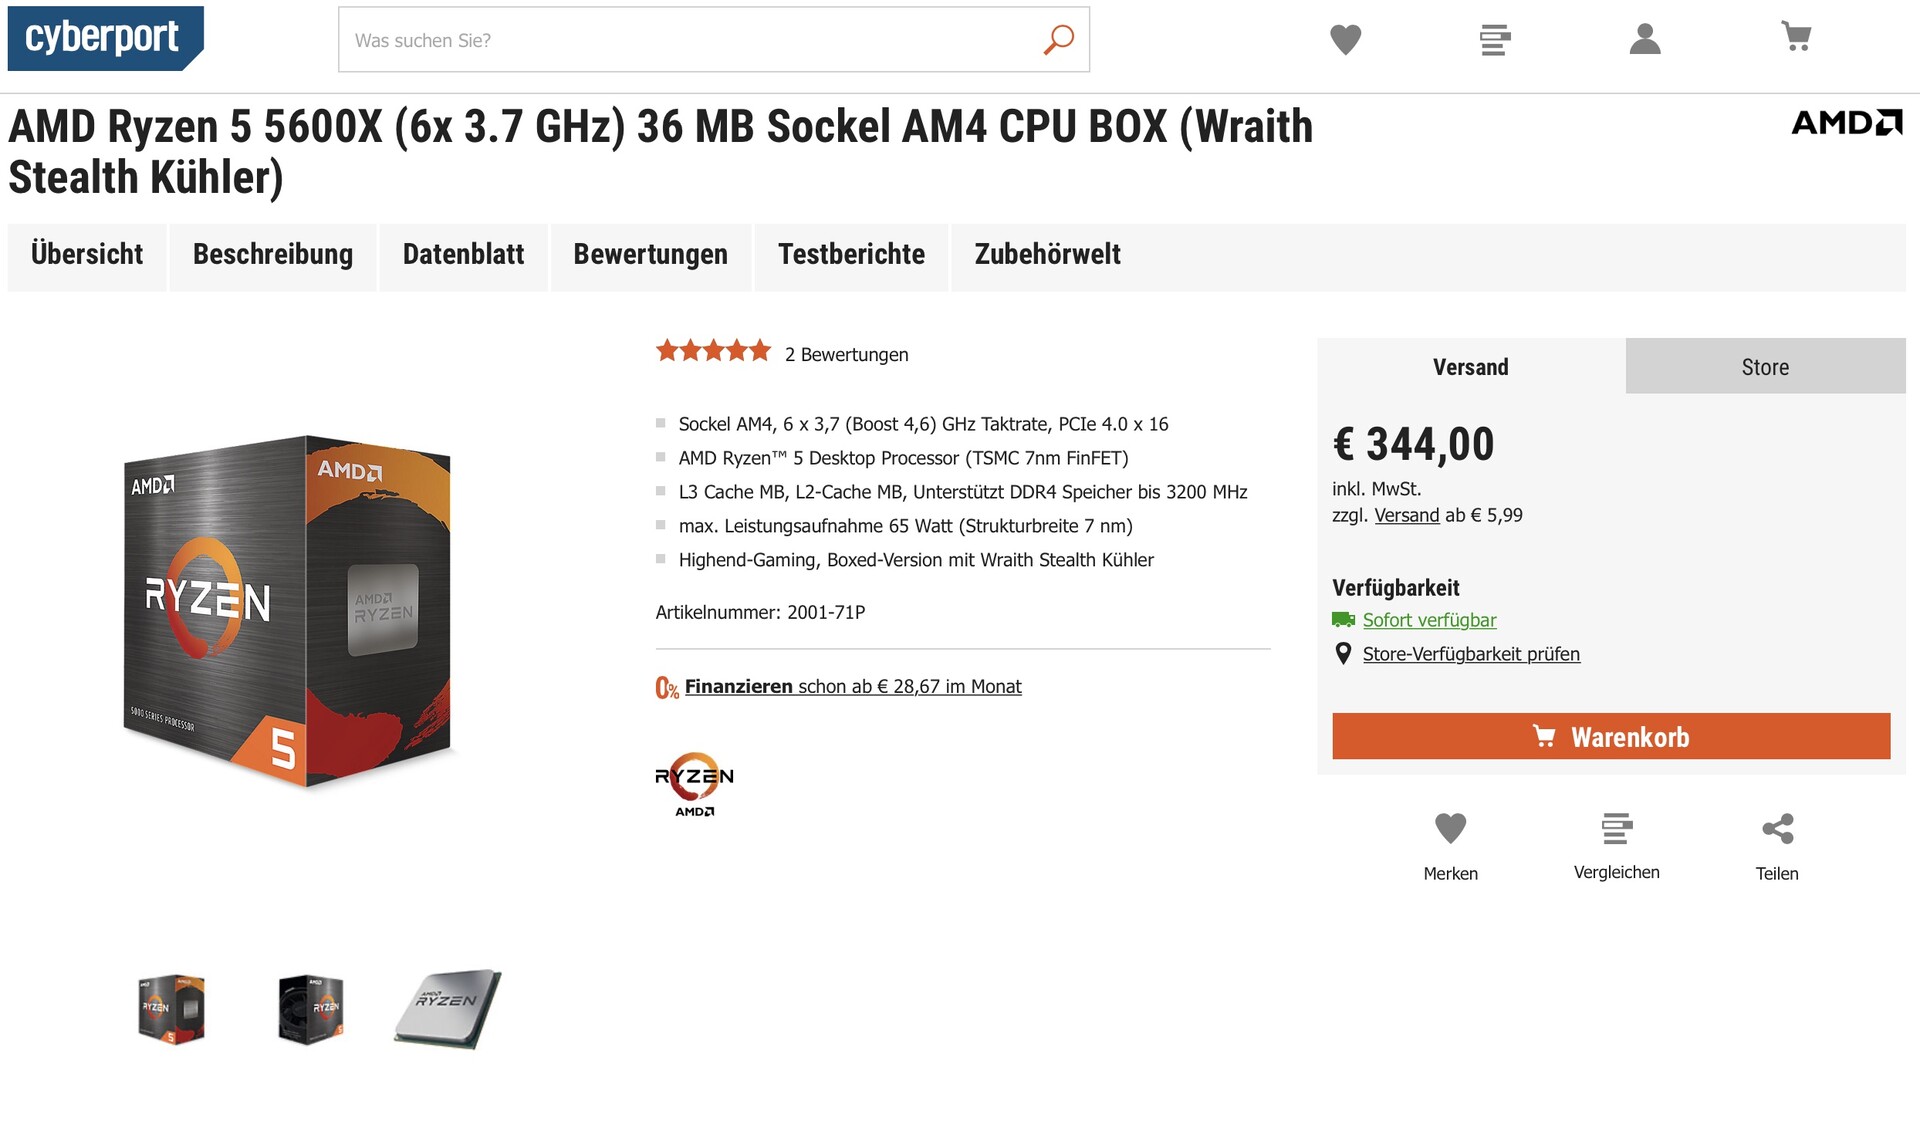Select the Ryzen CPU chip thumbnail
1920x1125 pixels.
pyautogui.click(x=447, y=1008)
